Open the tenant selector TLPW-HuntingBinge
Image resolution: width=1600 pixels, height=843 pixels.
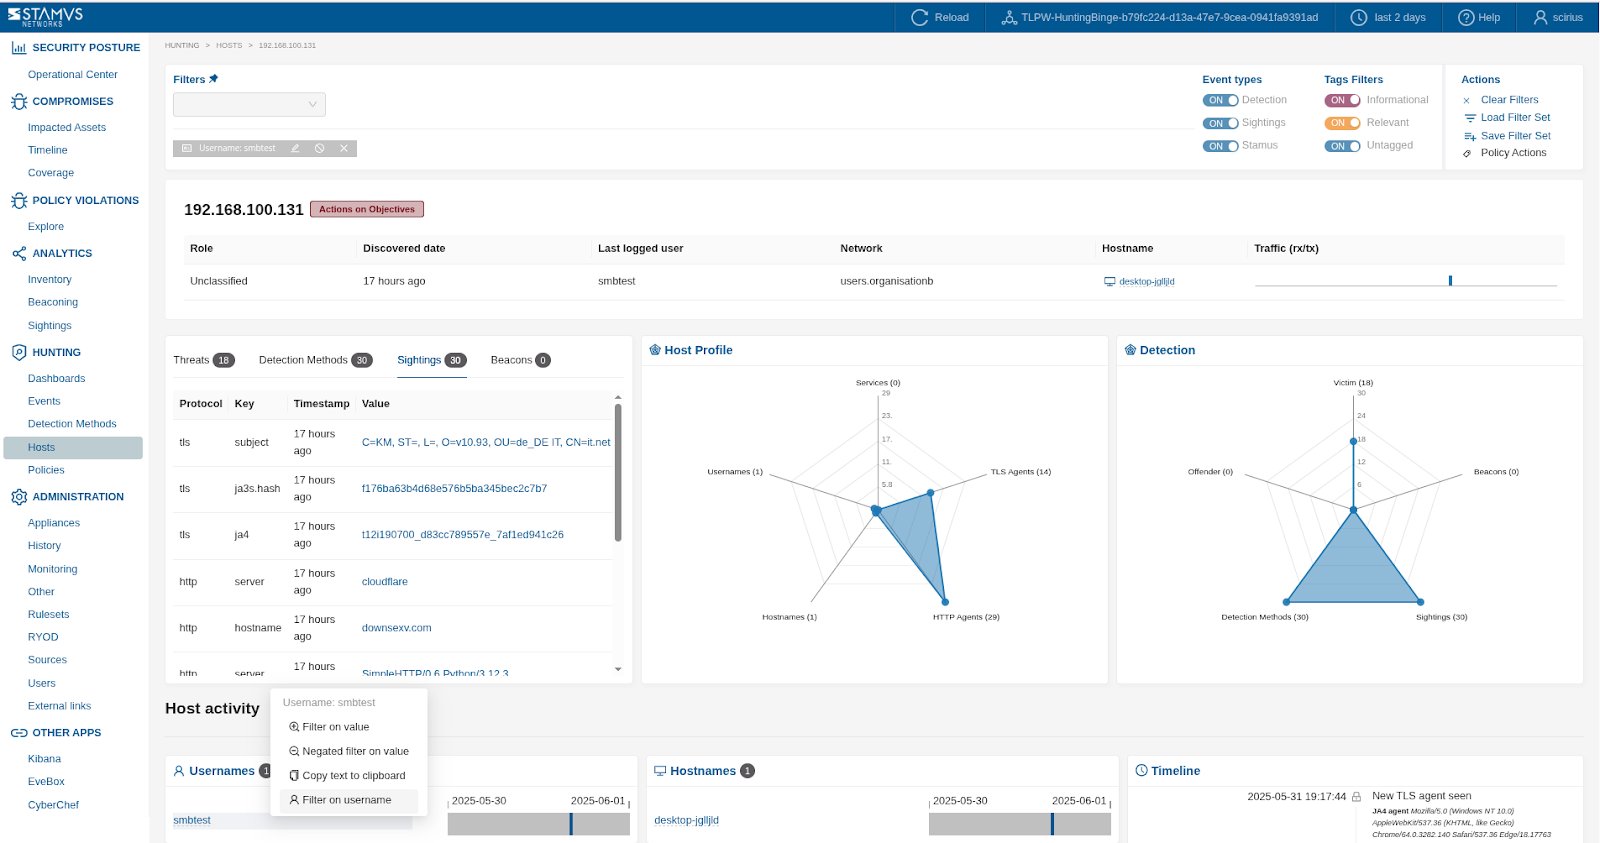point(1159,17)
